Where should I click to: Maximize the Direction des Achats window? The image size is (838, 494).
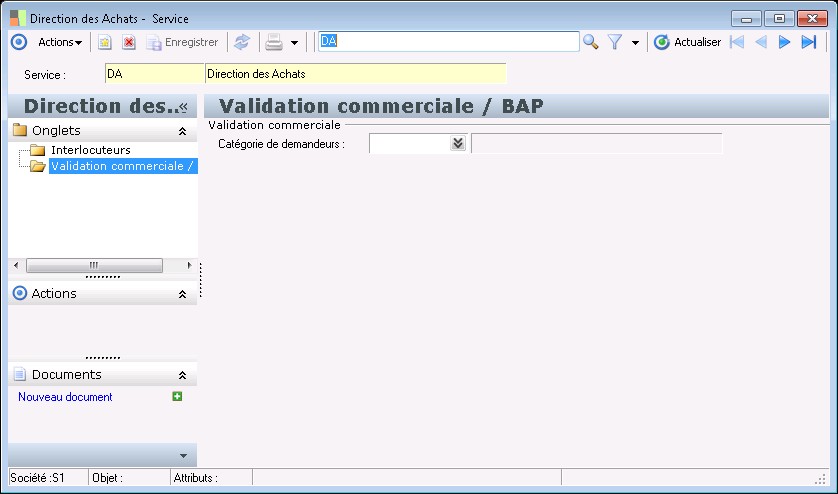779,19
